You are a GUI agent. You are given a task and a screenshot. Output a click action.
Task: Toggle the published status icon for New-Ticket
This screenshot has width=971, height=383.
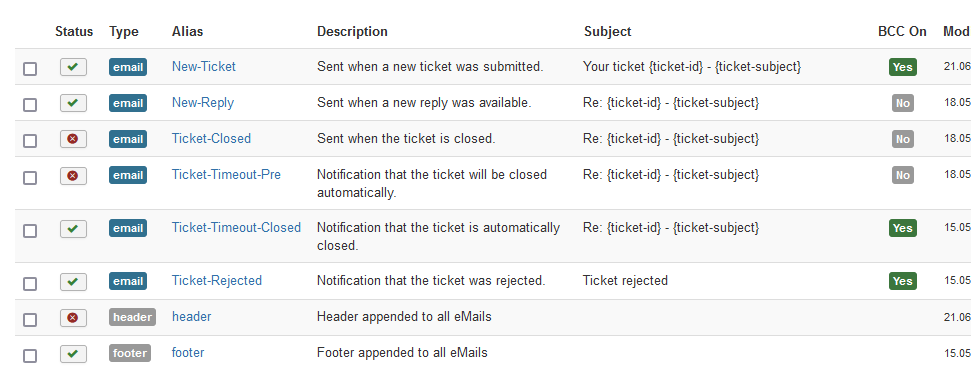click(73, 67)
